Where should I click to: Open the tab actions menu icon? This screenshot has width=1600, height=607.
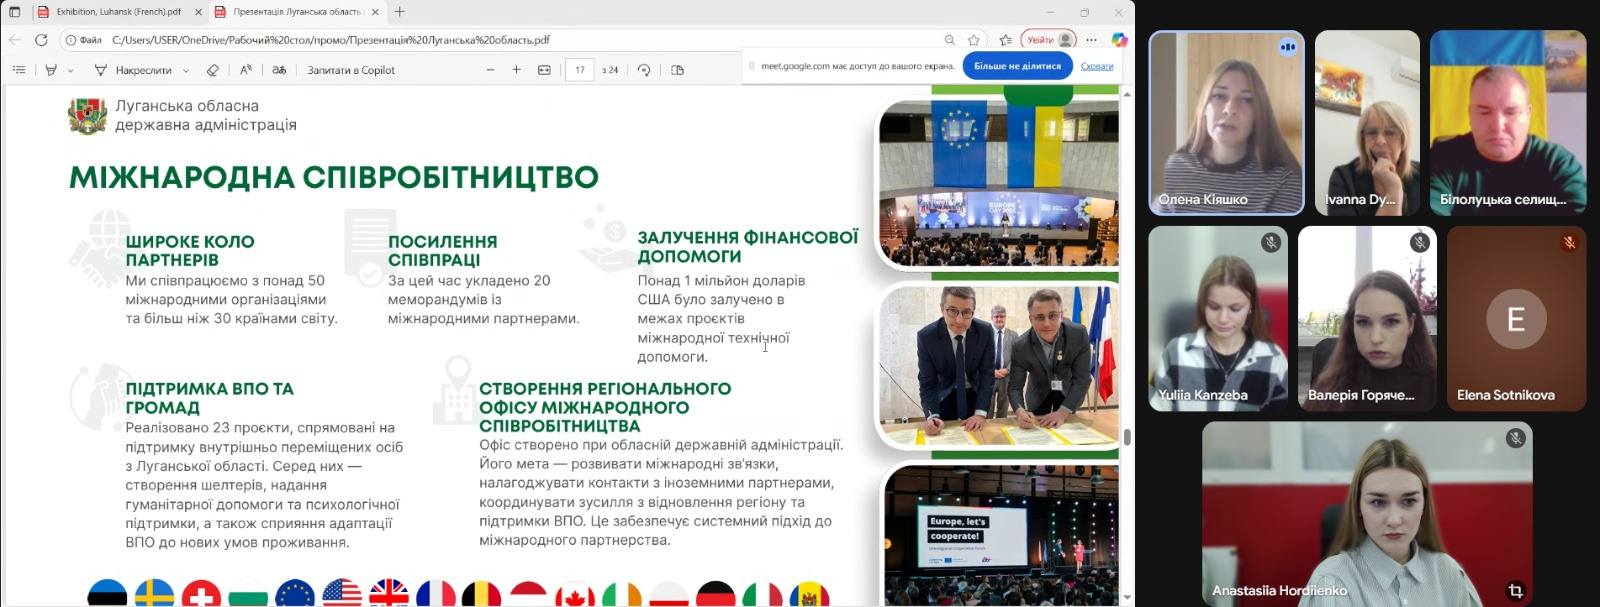(14, 12)
